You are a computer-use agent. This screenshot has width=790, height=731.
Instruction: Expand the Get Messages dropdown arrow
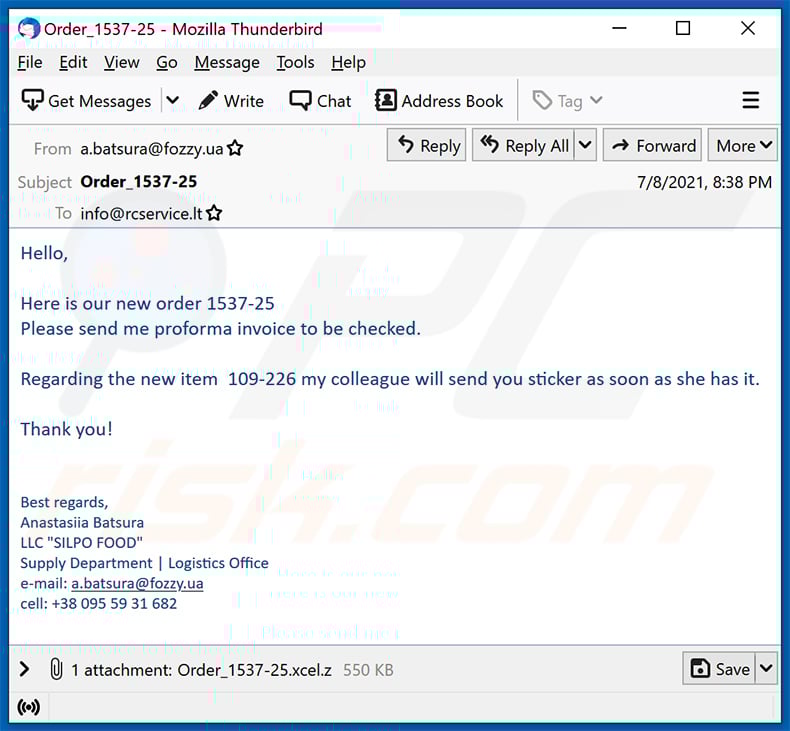pyautogui.click(x=172, y=100)
